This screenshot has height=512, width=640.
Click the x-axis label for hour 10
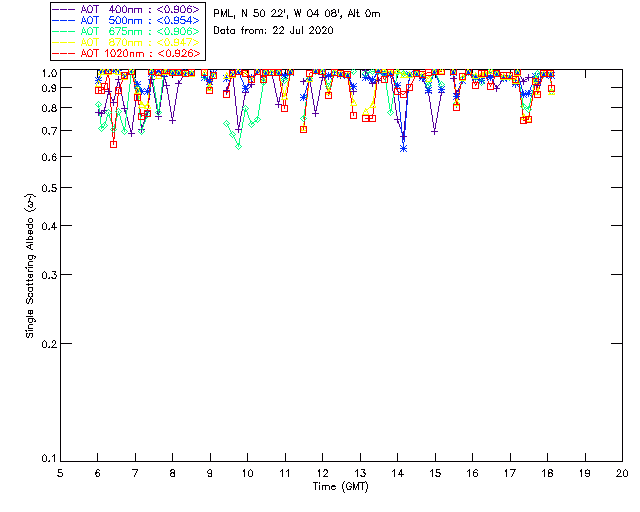coord(247,473)
